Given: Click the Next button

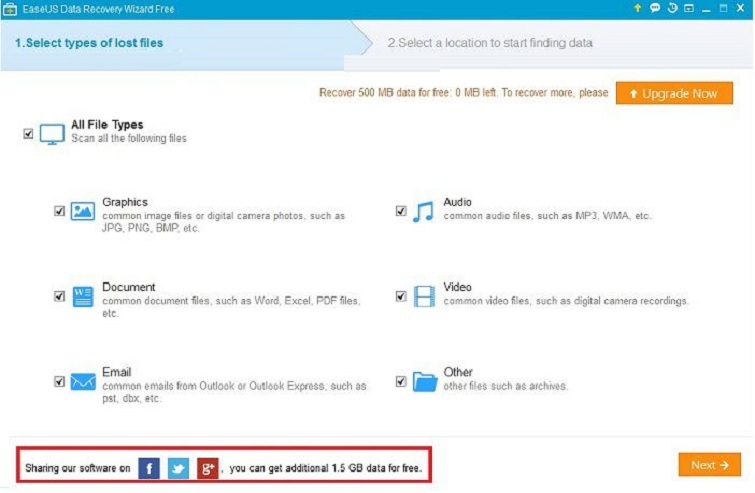Looking at the screenshot, I should point(709,465).
